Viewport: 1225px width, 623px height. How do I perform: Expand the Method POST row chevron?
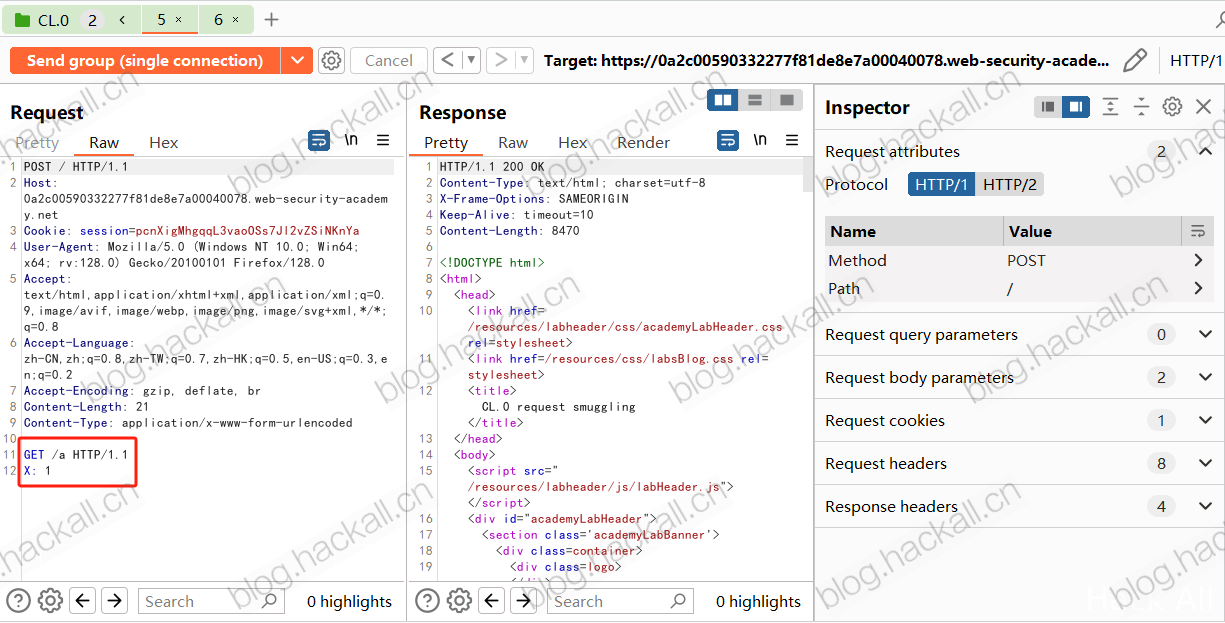click(x=1198, y=260)
